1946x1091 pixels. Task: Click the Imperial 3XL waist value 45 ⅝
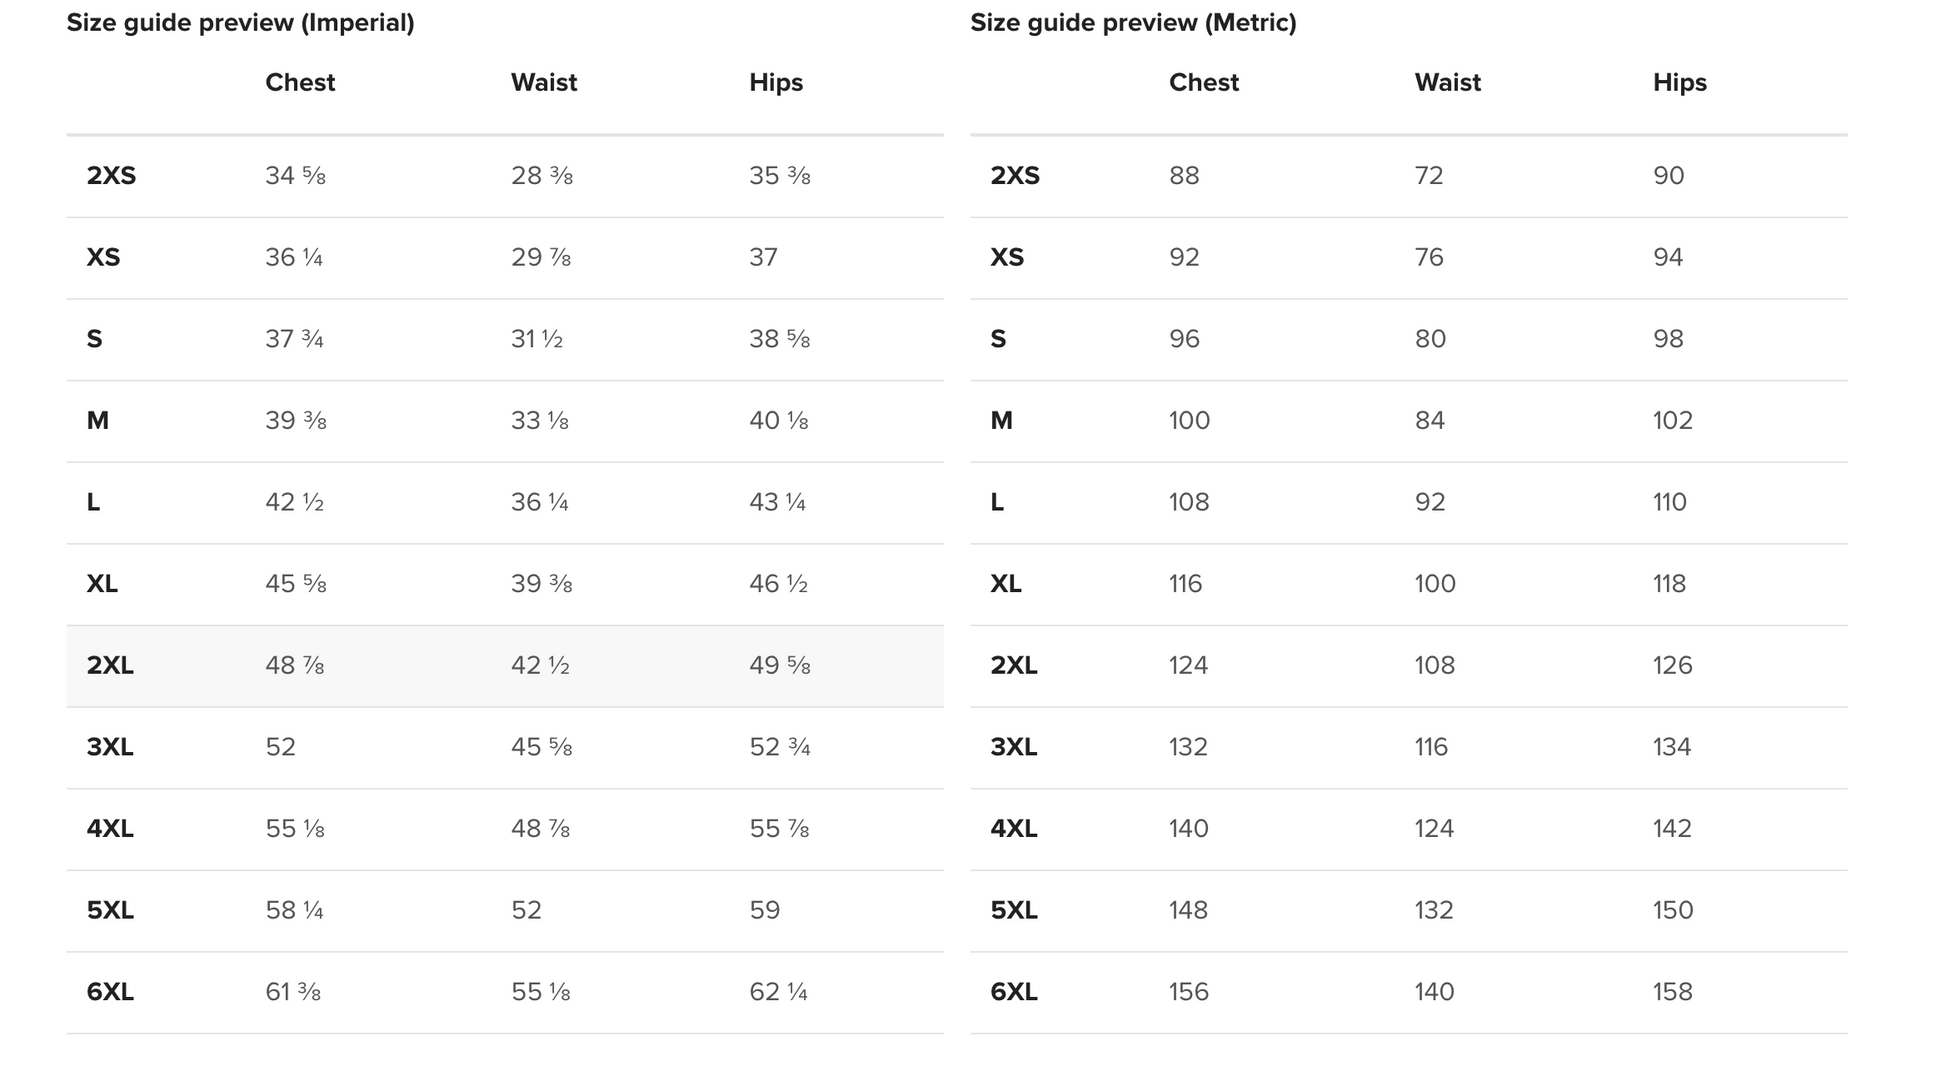click(542, 747)
